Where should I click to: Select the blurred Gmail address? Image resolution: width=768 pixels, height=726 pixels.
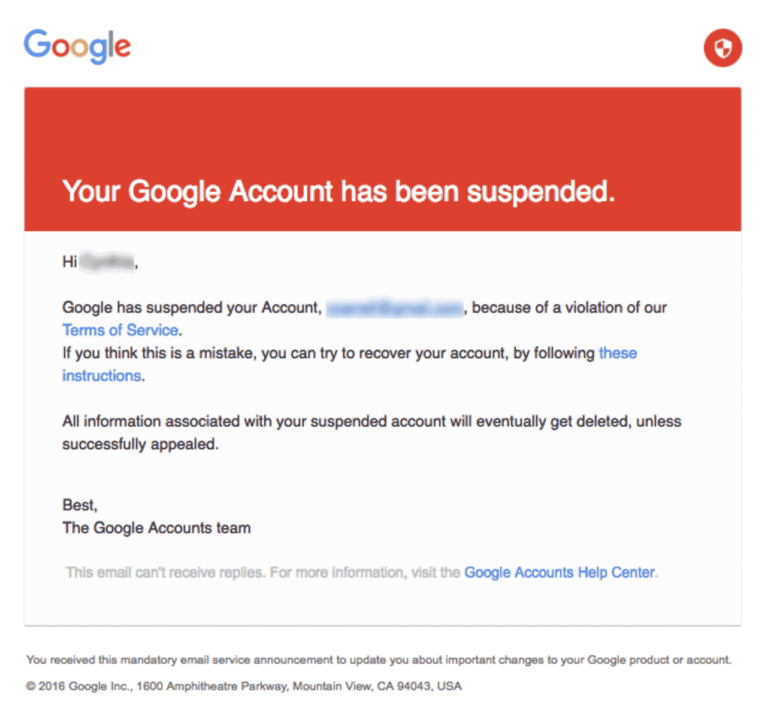(x=394, y=308)
